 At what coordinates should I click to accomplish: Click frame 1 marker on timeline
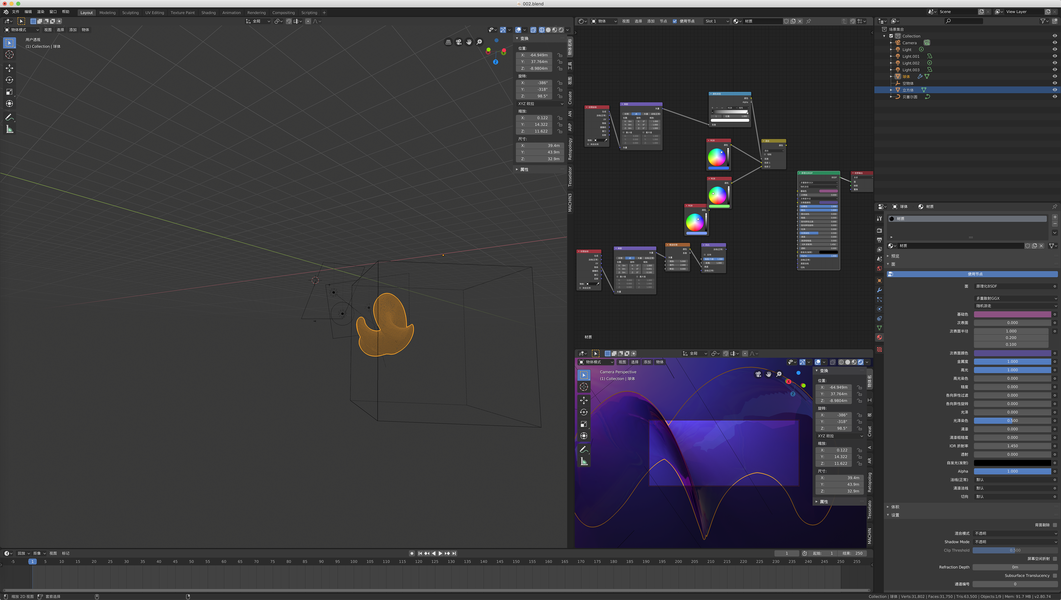click(32, 561)
